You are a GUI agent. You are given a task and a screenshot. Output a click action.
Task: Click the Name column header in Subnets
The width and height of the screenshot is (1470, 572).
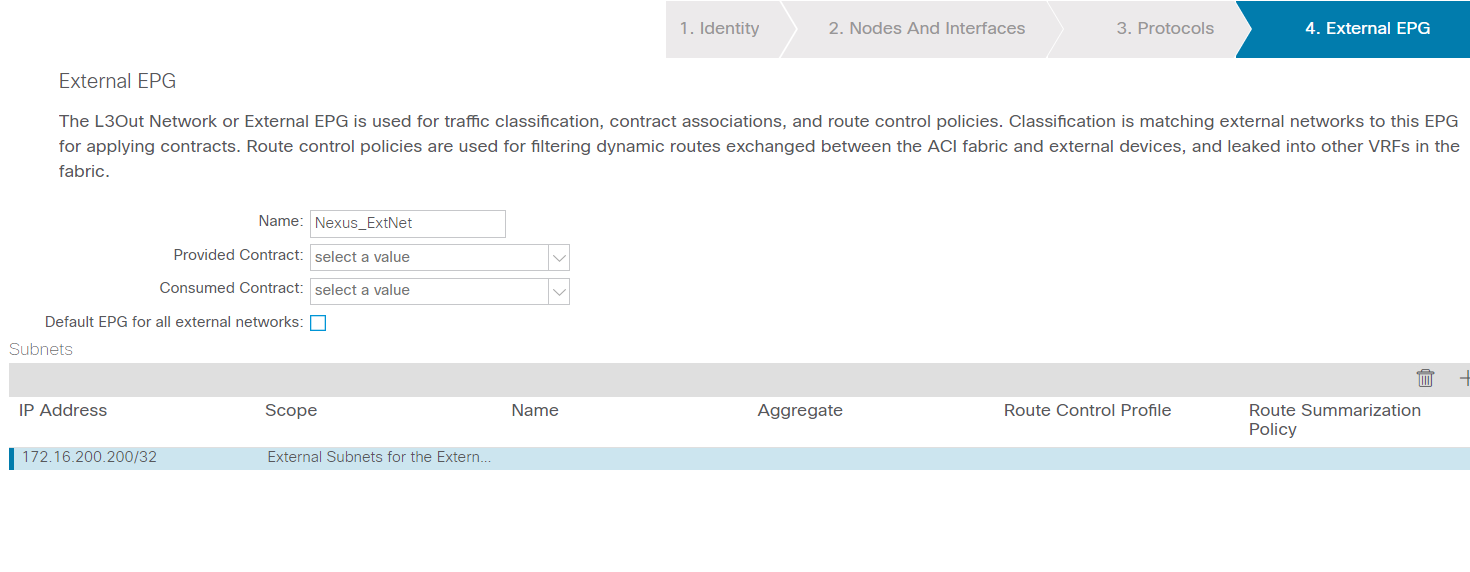click(535, 410)
